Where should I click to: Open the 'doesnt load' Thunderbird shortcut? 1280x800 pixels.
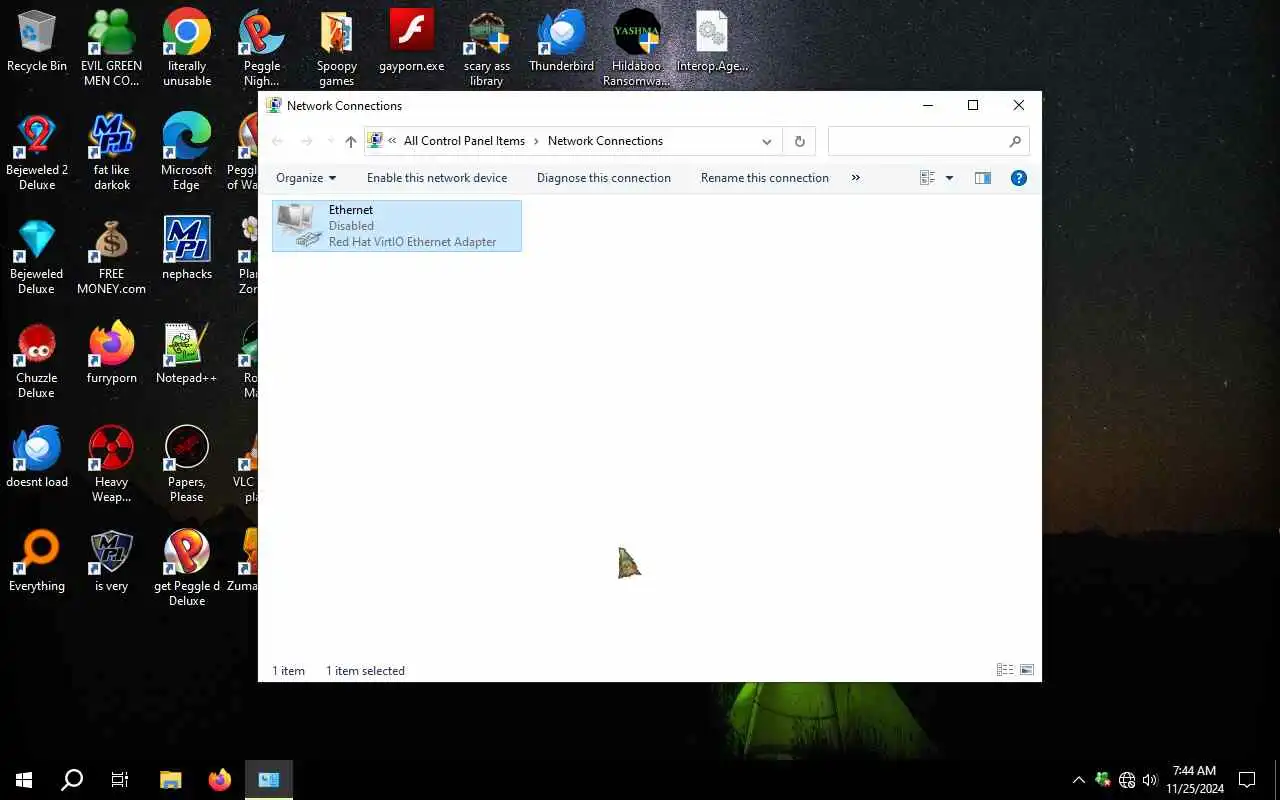point(37,458)
